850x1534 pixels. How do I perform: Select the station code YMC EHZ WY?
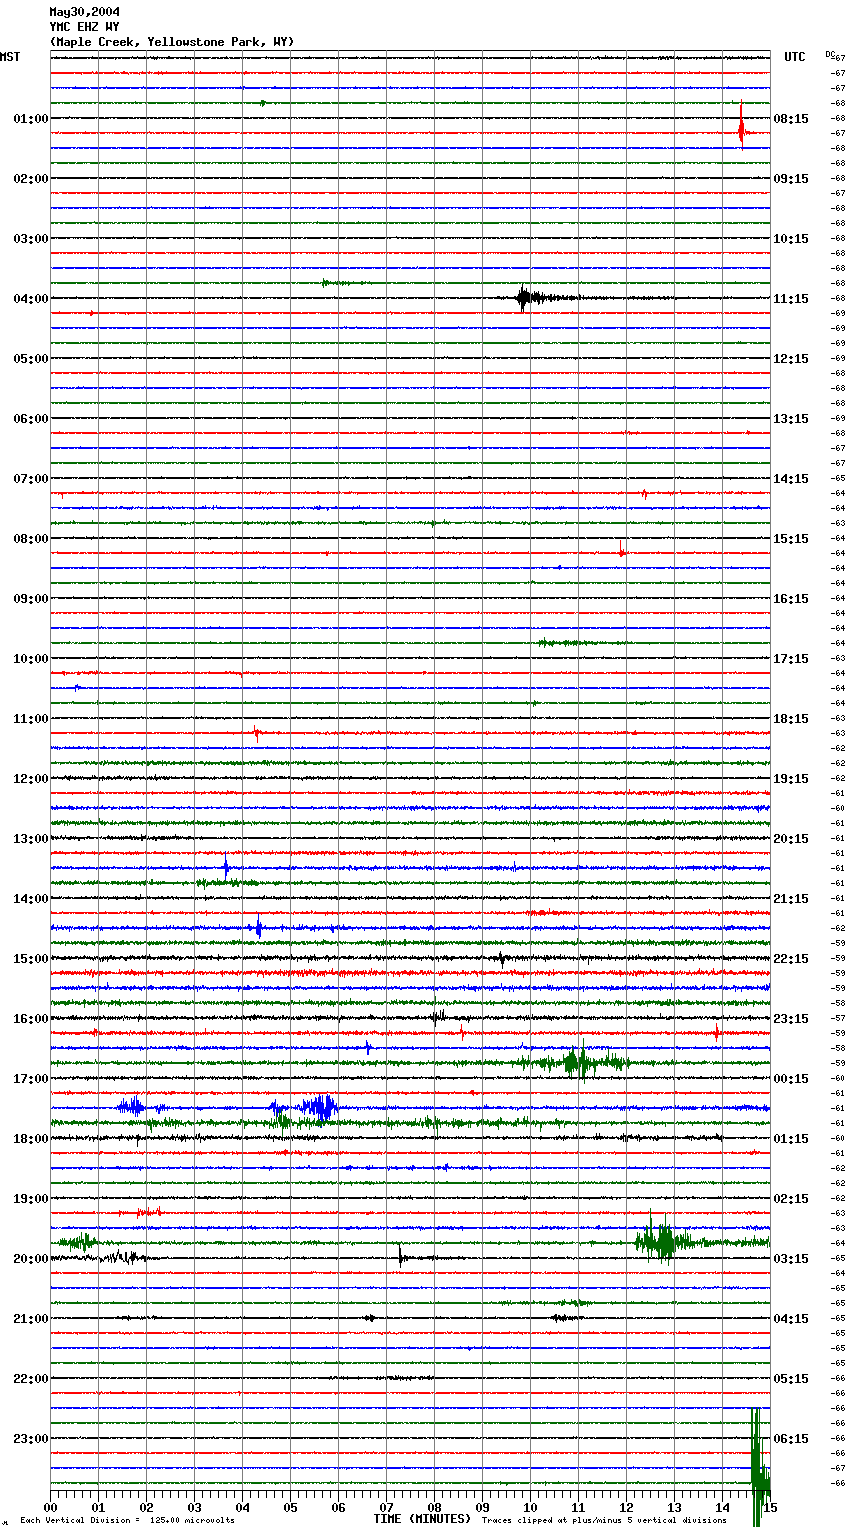(x=84, y=27)
